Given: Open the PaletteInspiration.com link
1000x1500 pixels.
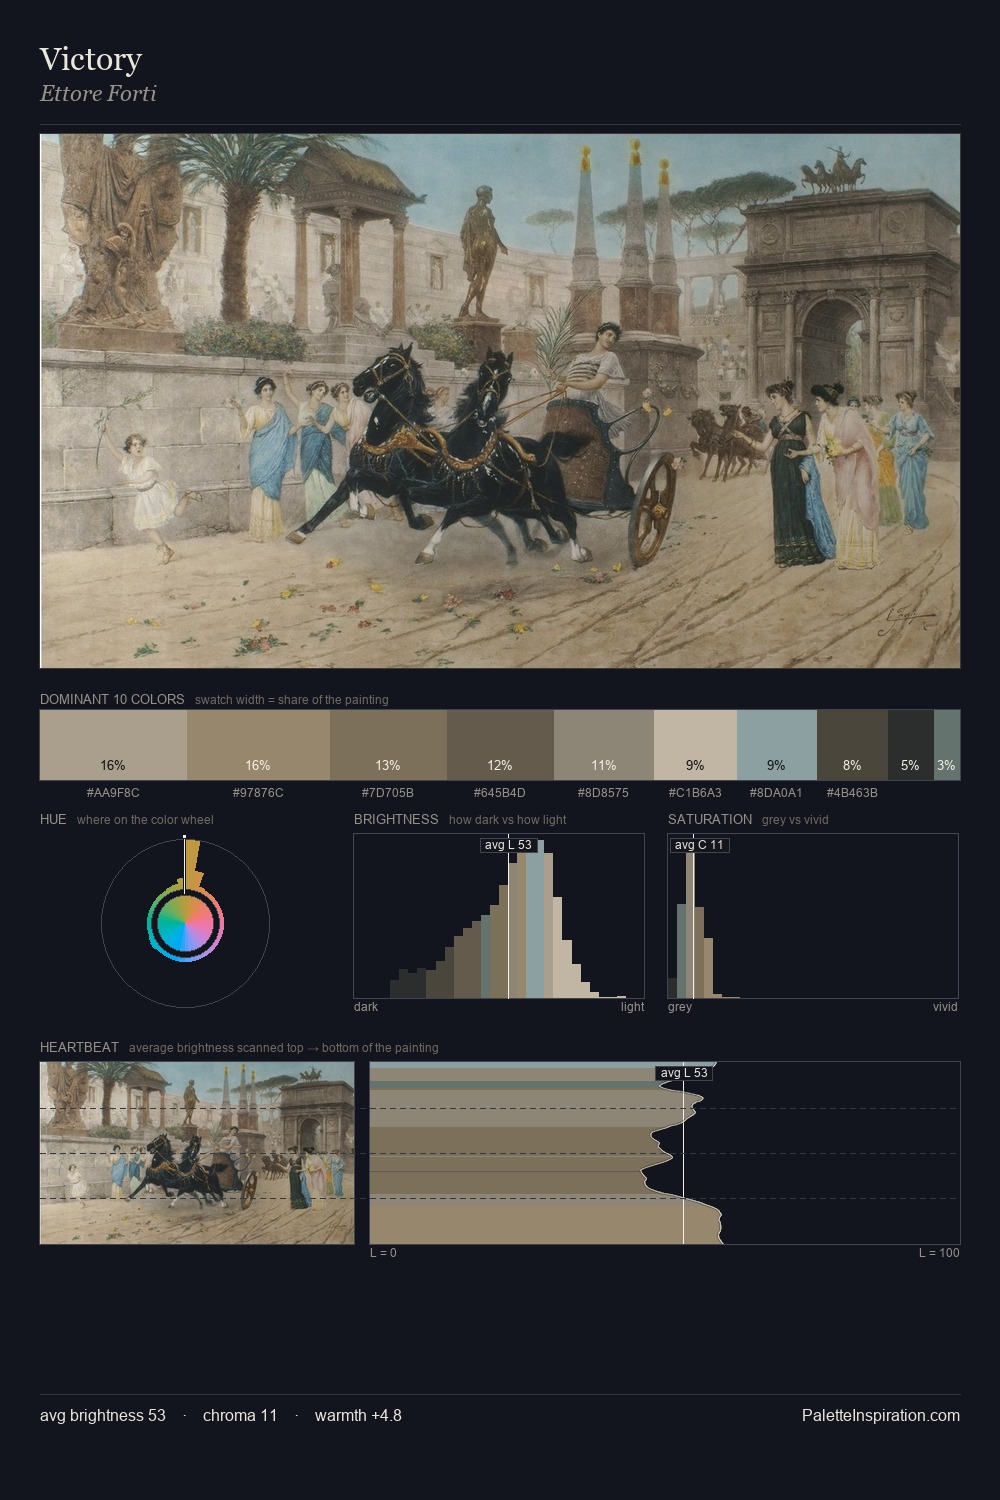Looking at the screenshot, I should [881, 1415].
